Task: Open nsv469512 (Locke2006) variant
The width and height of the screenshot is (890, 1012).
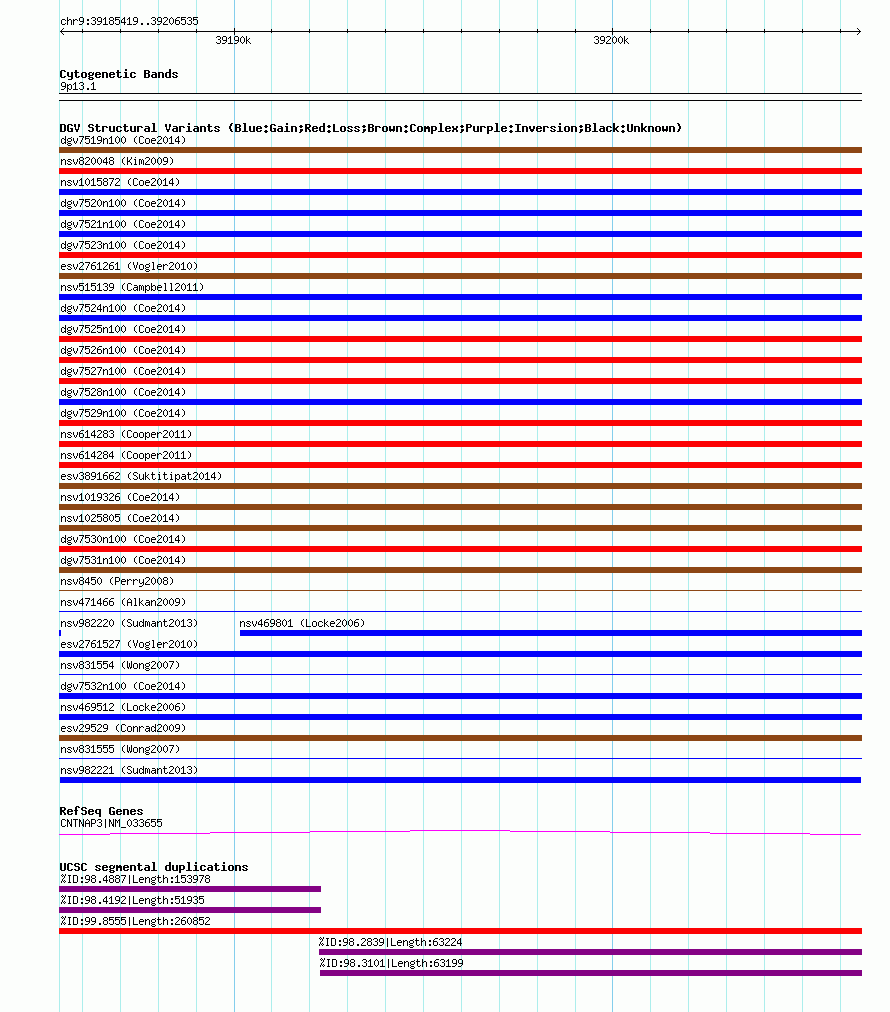Action: pyautogui.click(x=123, y=707)
